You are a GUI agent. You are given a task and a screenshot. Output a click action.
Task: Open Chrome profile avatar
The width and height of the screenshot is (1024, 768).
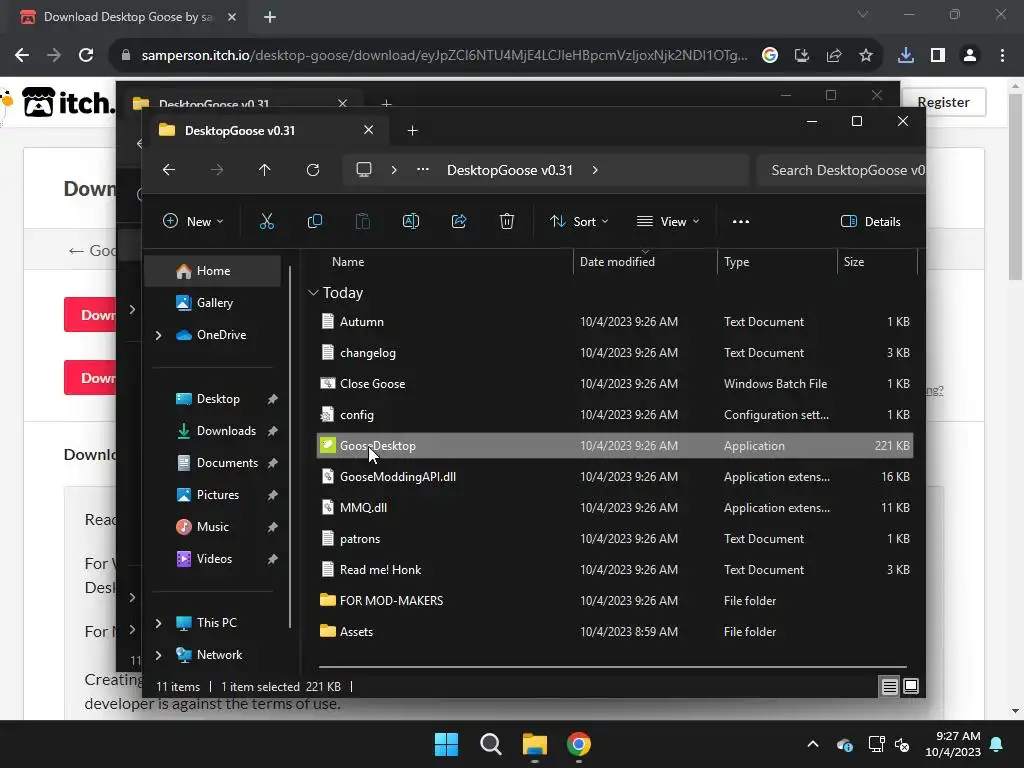pos(970,56)
